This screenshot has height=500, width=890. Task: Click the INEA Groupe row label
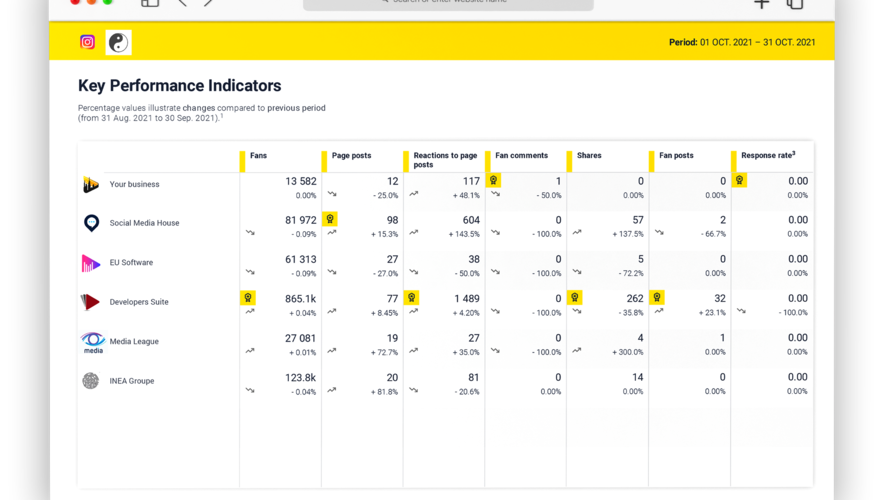coord(132,381)
